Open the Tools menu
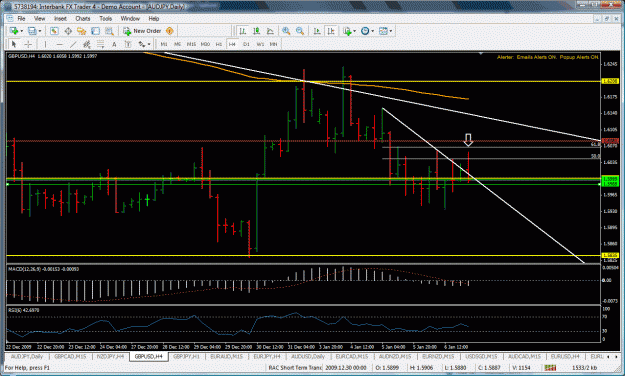Viewport: 625px width, 376px height. tap(106, 18)
